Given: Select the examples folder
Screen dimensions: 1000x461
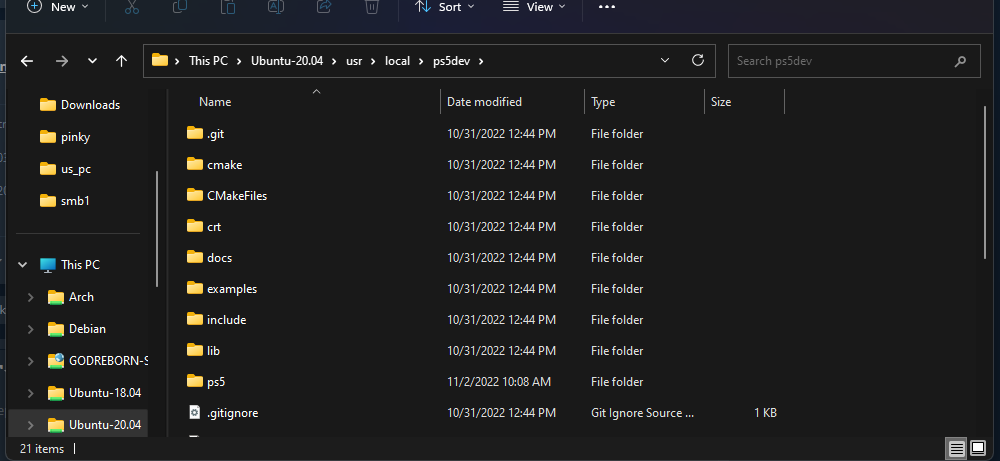Looking at the screenshot, I should pyautogui.click(x=232, y=289).
